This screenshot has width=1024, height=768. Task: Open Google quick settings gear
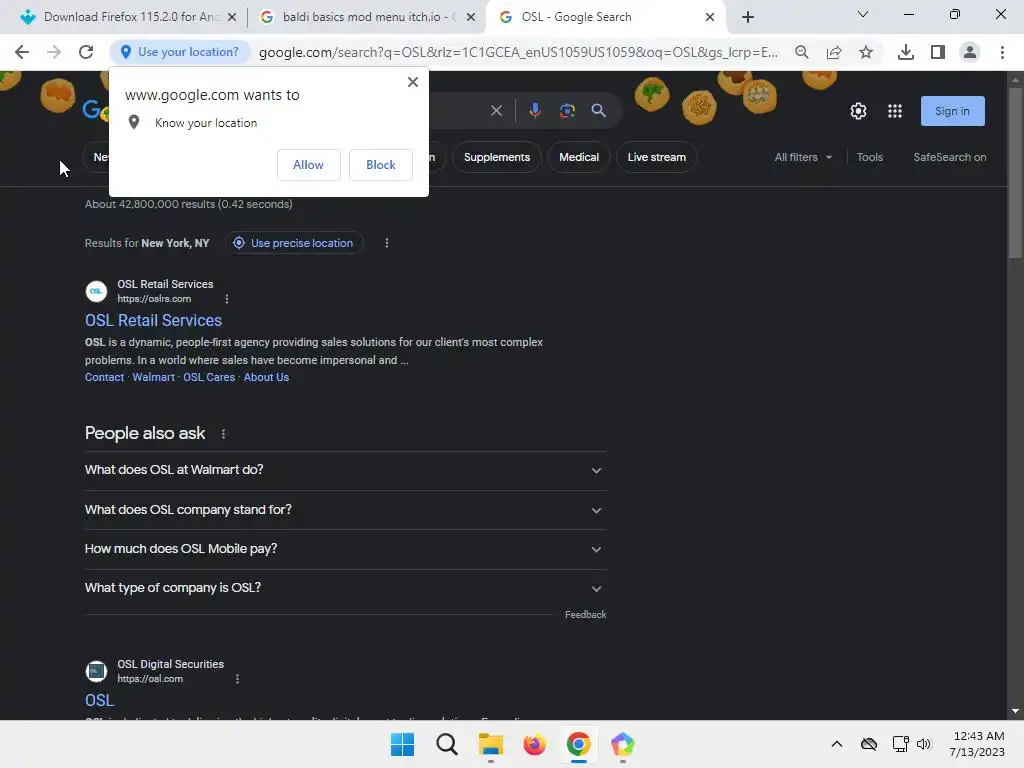point(858,111)
